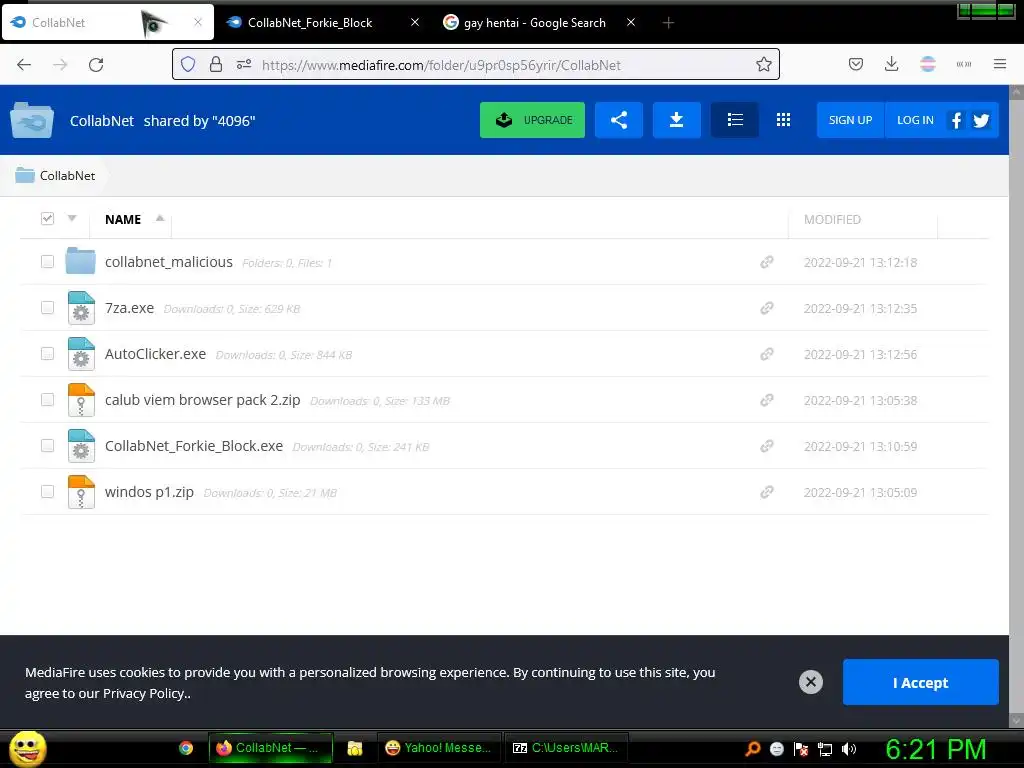The height and width of the screenshot is (768, 1024).
Task: Switch to the Google Search tab
Action: click(x=535, y=23)
